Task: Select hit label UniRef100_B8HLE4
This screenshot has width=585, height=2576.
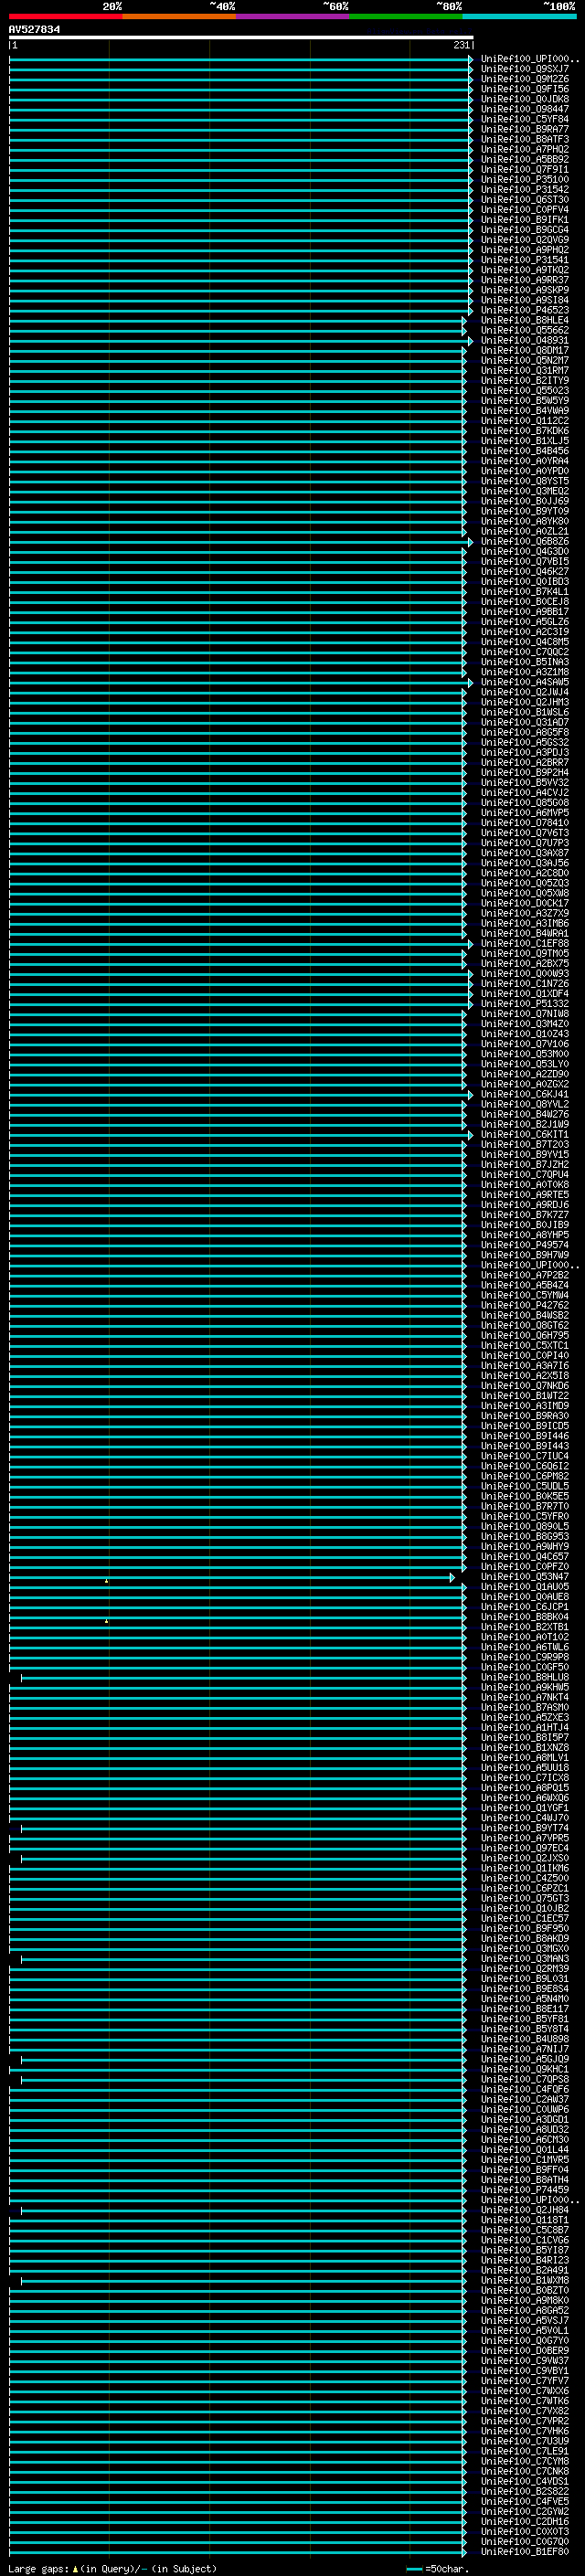Action: pyautogui.click(x=525, y=320)
